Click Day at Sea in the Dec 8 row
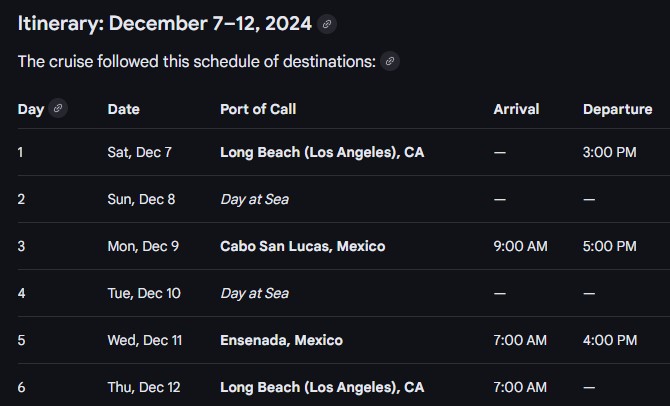The width and height of the screenshot is (670, 406). tap(254, 199)
